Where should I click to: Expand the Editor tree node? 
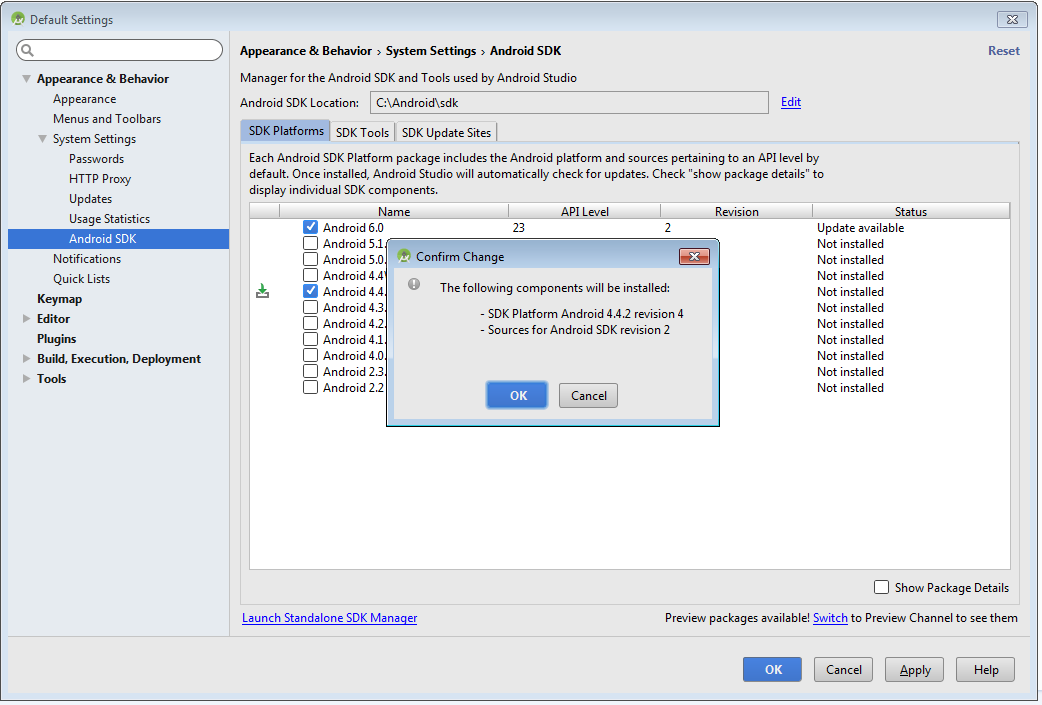click(27, 318)
